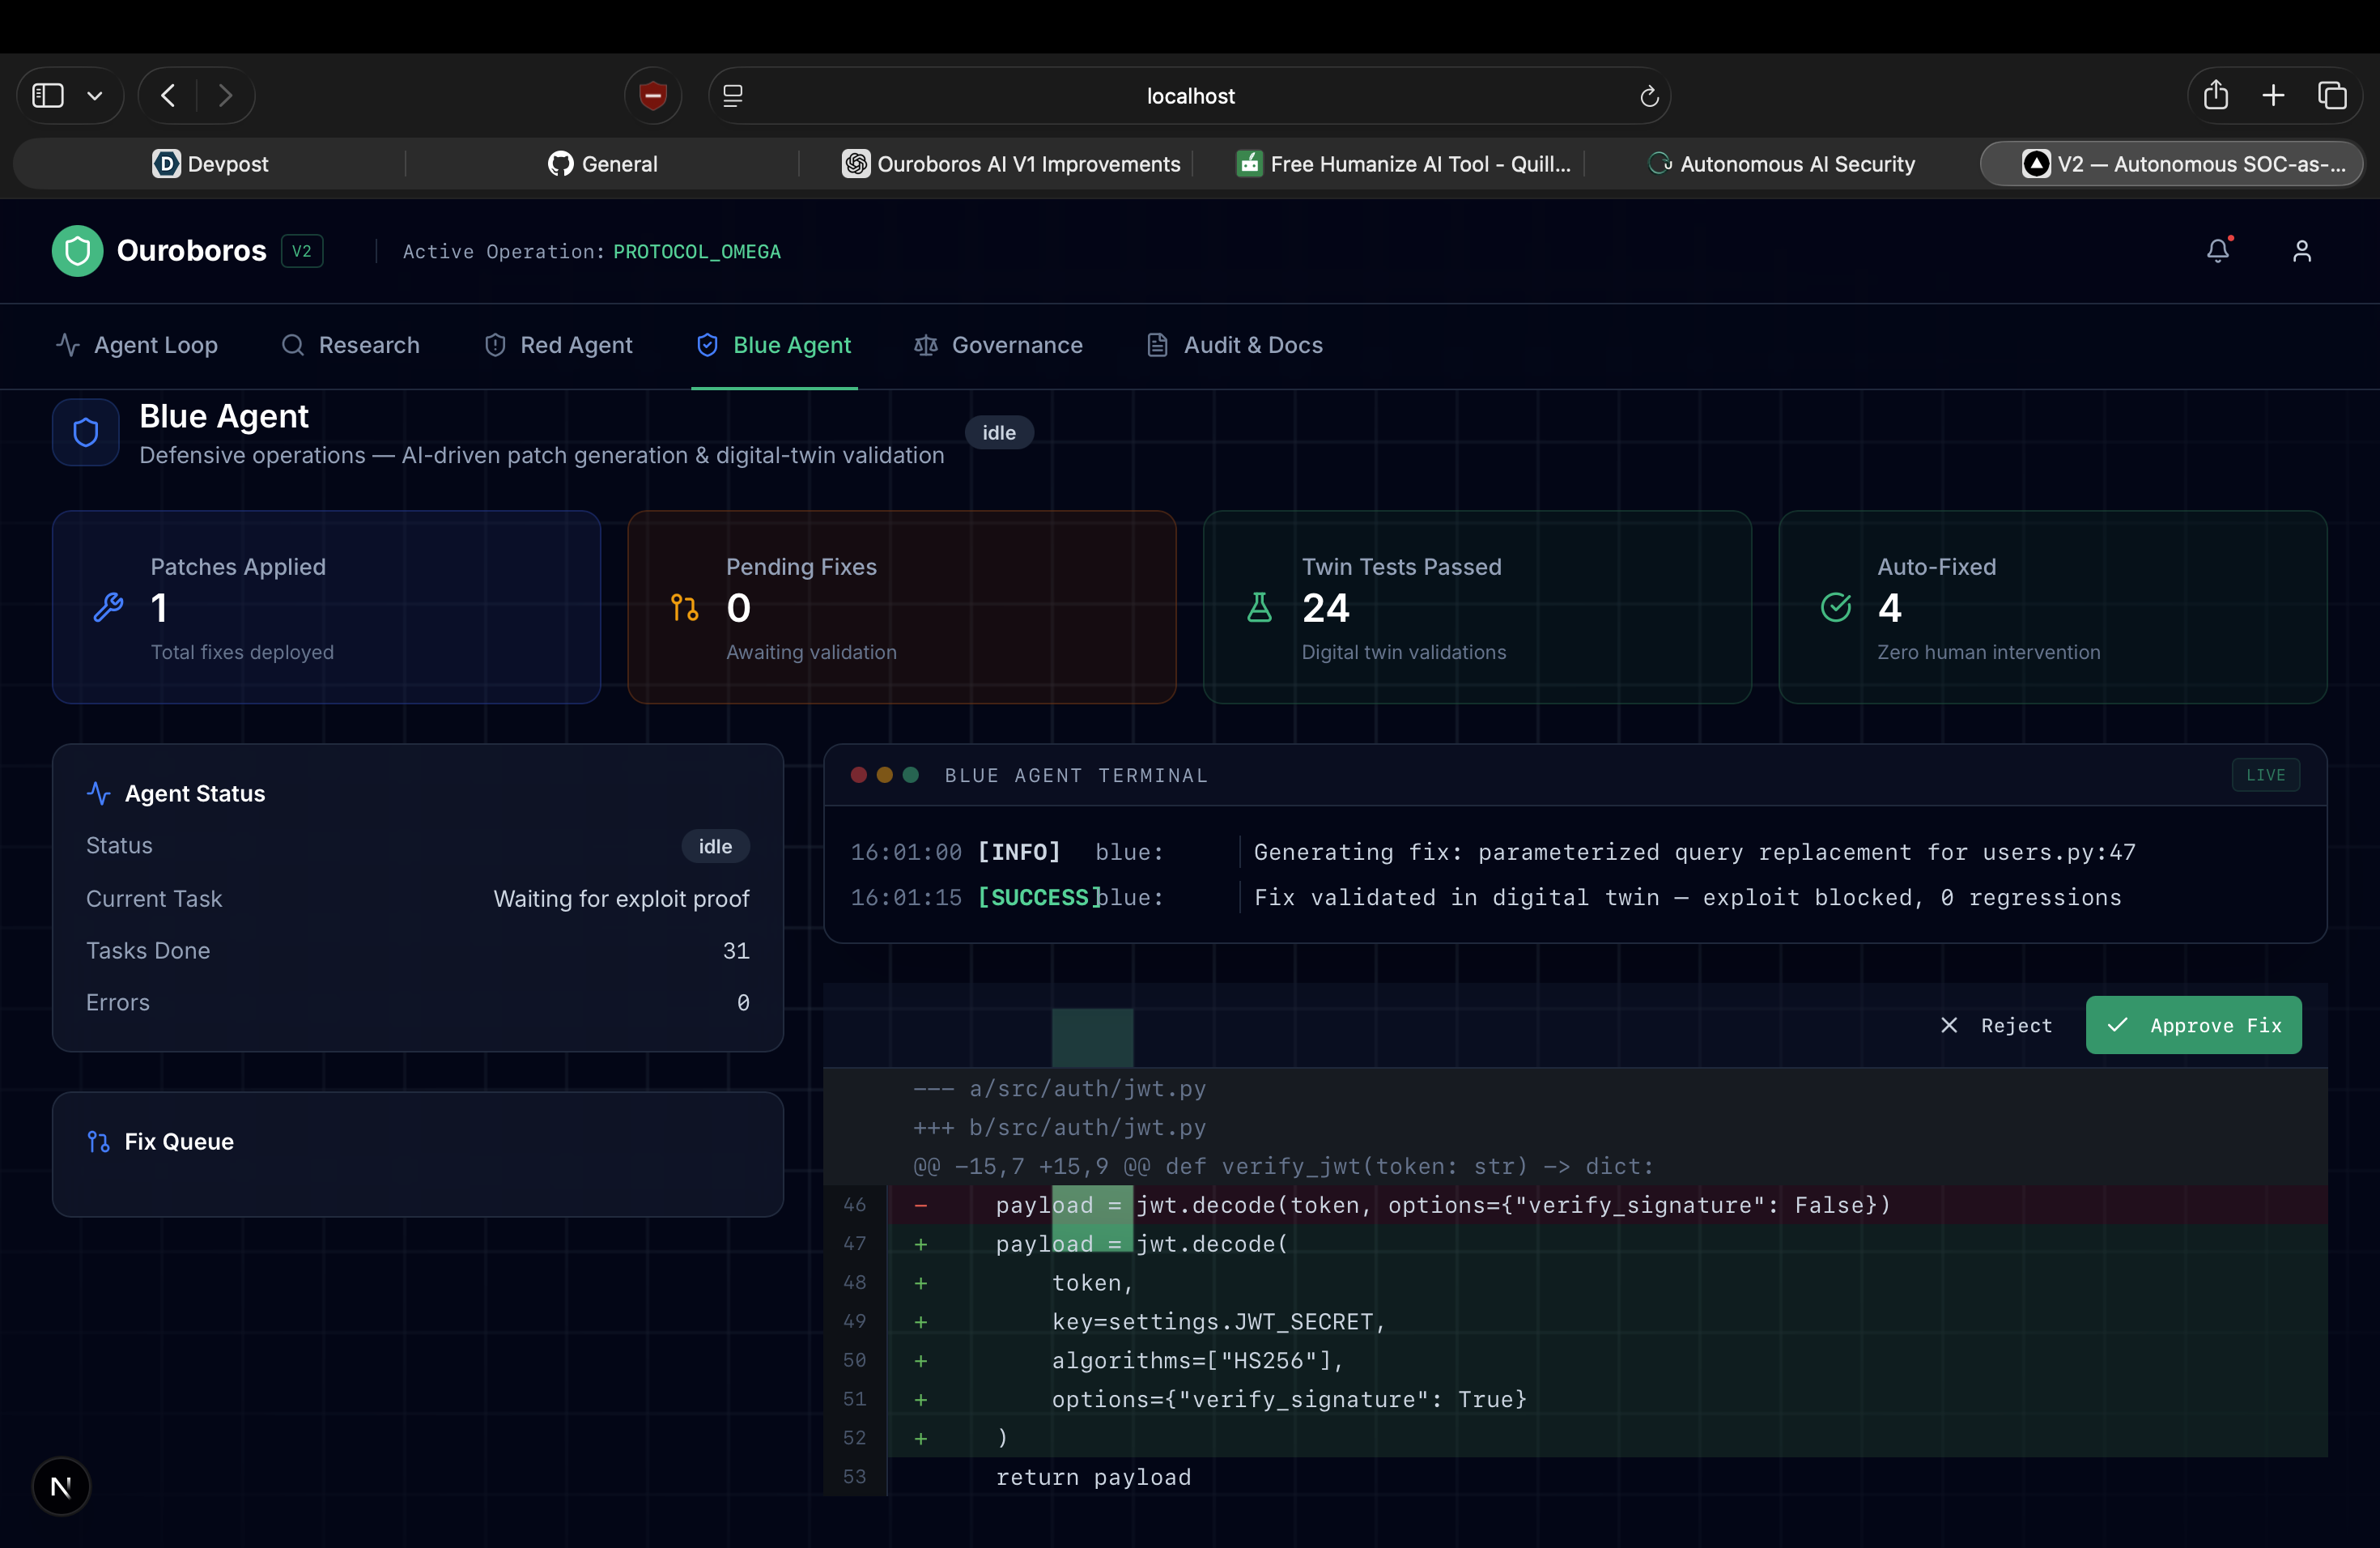Open new tab with plus icon
2380x1548 pixels.
[2273, 96]
